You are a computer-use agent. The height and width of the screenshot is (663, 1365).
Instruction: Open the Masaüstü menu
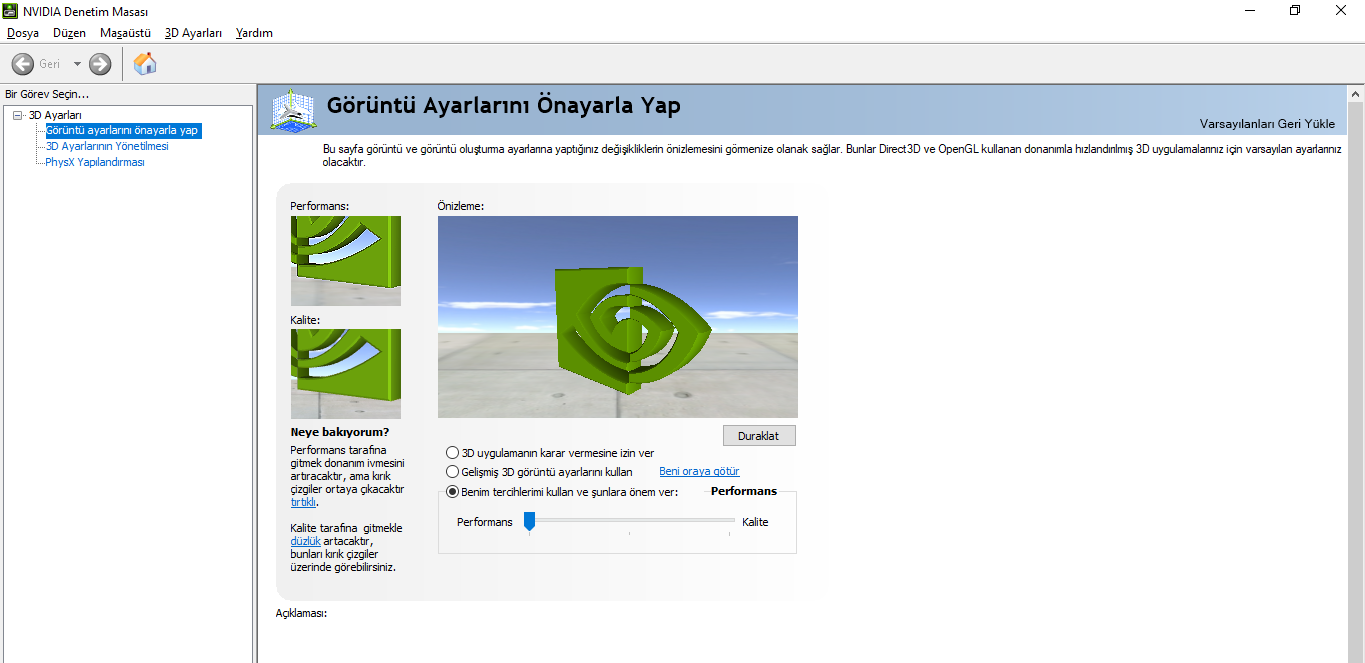[x=126, y=33]
